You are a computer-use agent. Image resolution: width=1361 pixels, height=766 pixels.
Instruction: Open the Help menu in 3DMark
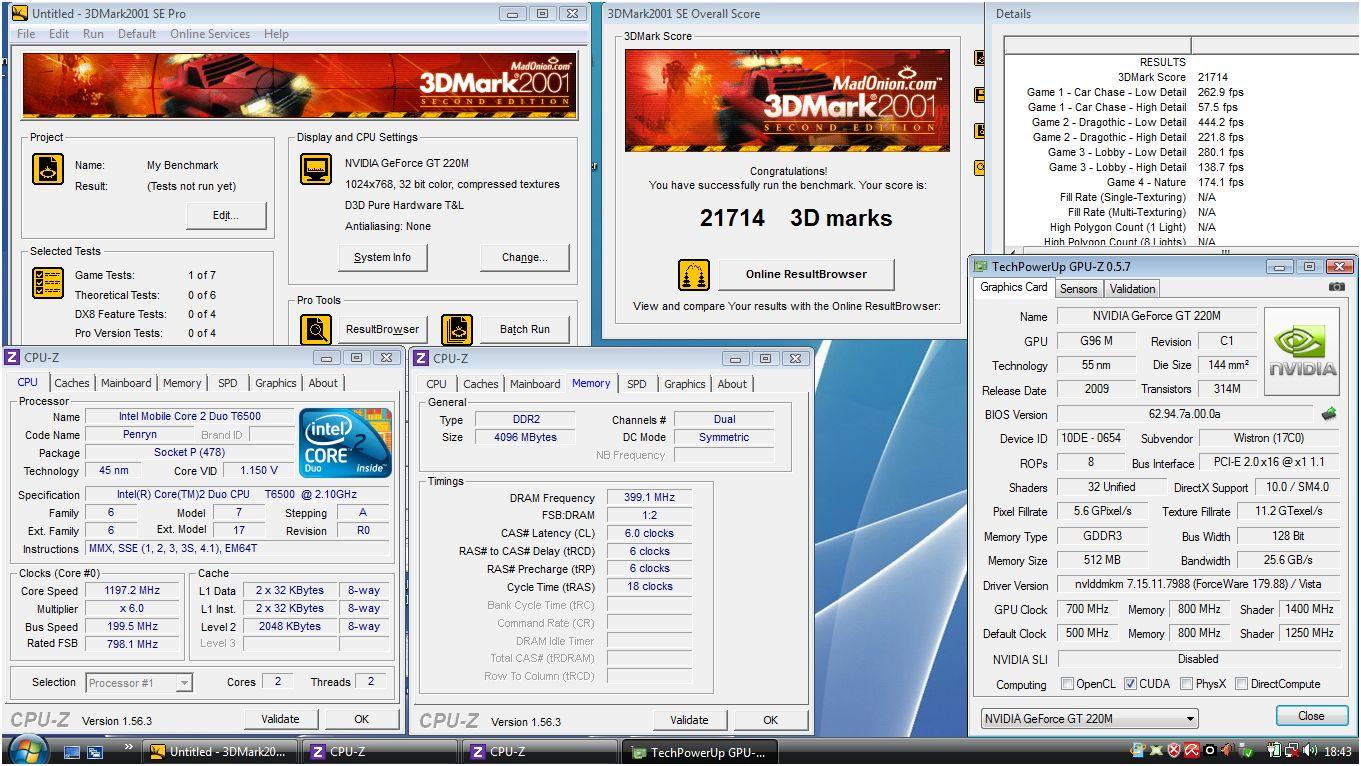click(x=276, y=34)
